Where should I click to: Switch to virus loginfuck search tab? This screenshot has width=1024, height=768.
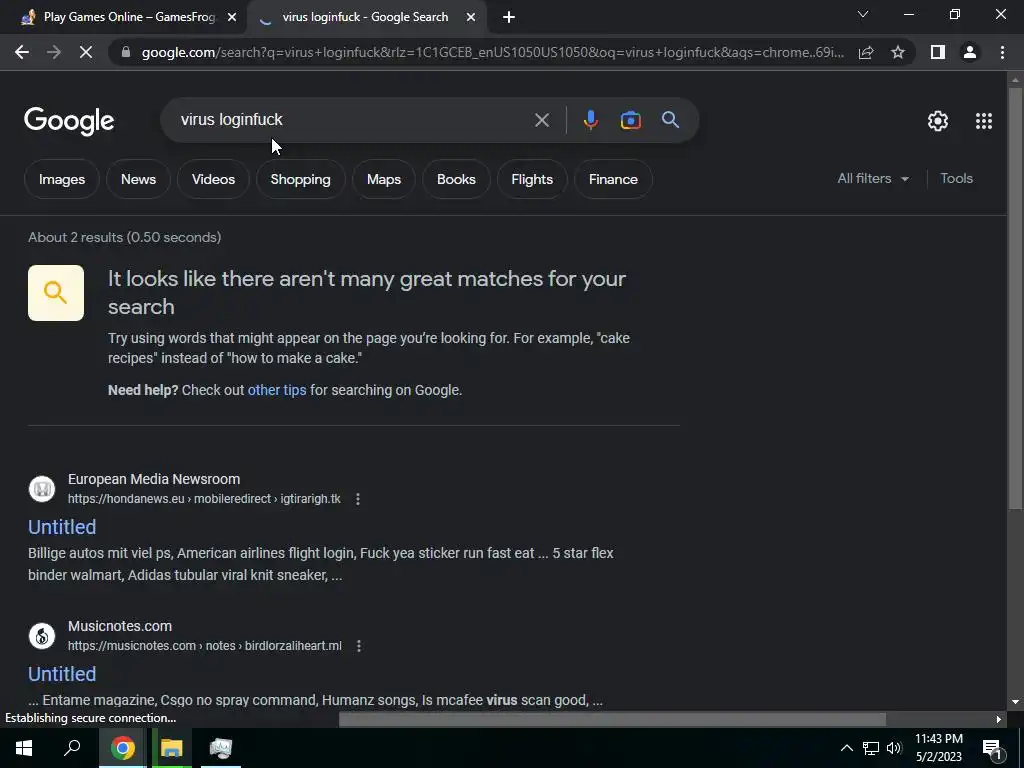click(366, 18)
